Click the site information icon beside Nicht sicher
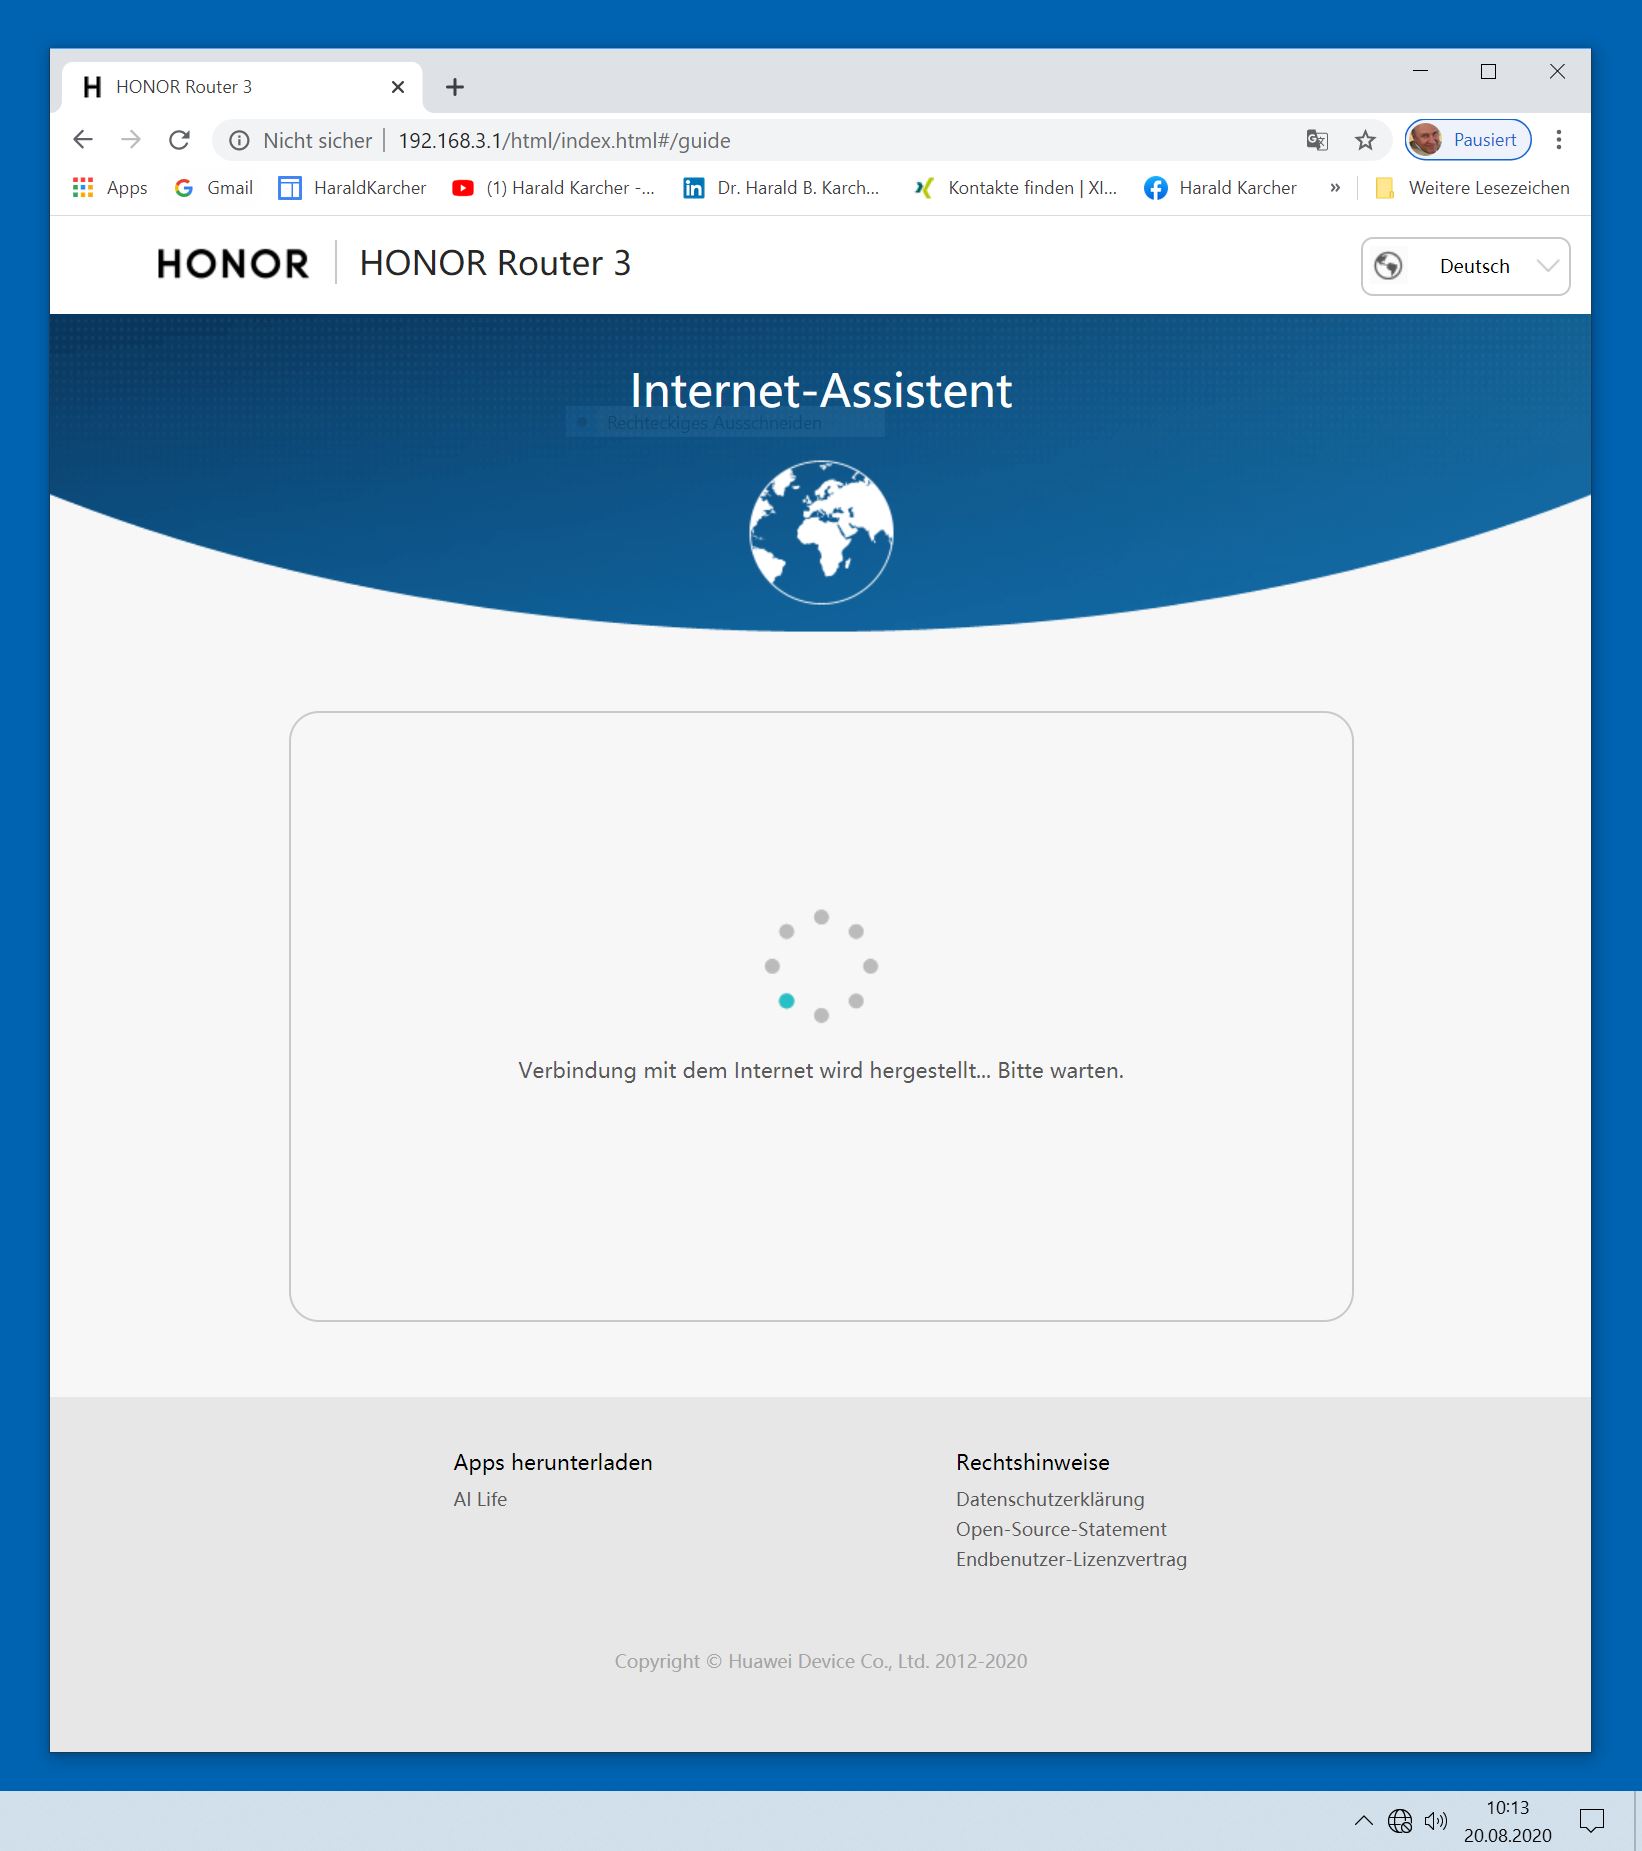The image size is (1642, 1851). (239, 141)
